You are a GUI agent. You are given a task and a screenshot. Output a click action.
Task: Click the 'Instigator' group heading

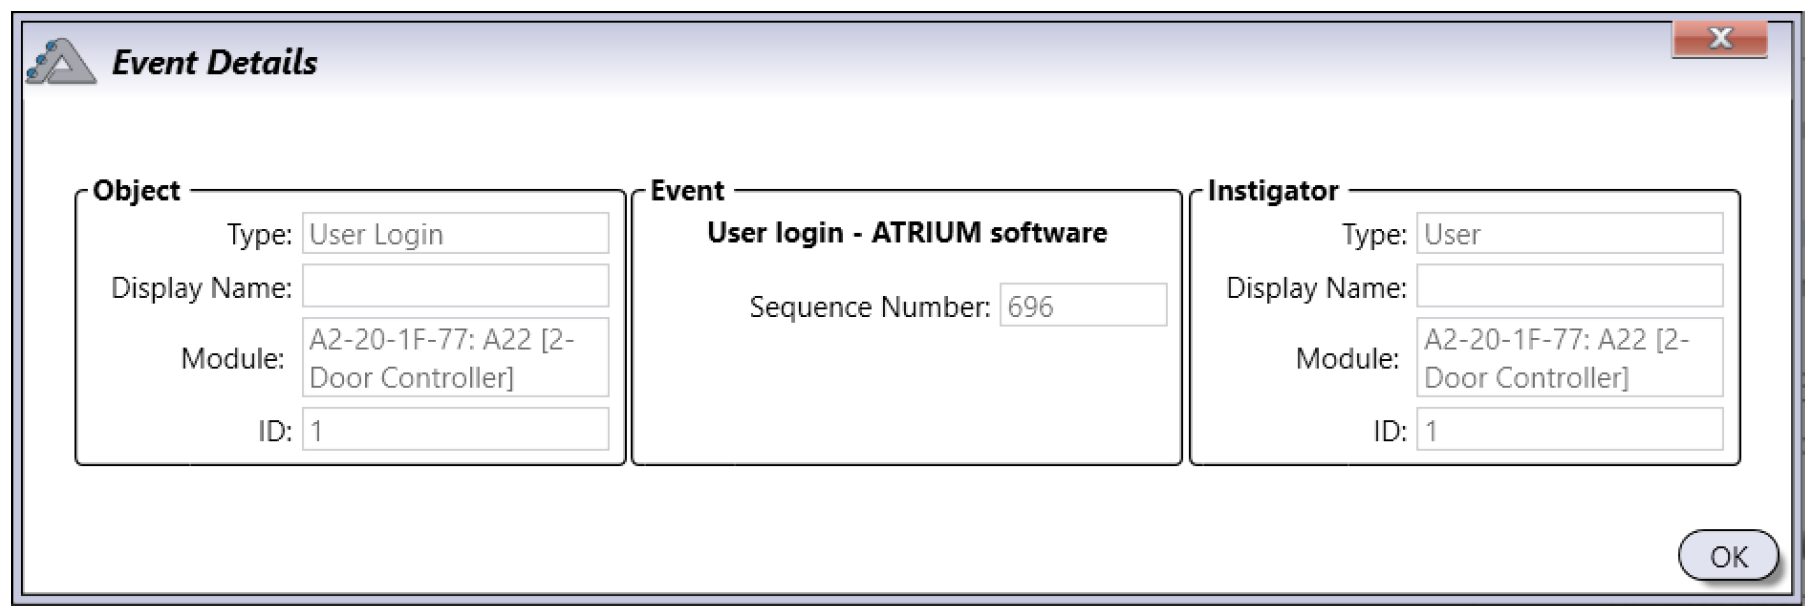coord(1273,190)
